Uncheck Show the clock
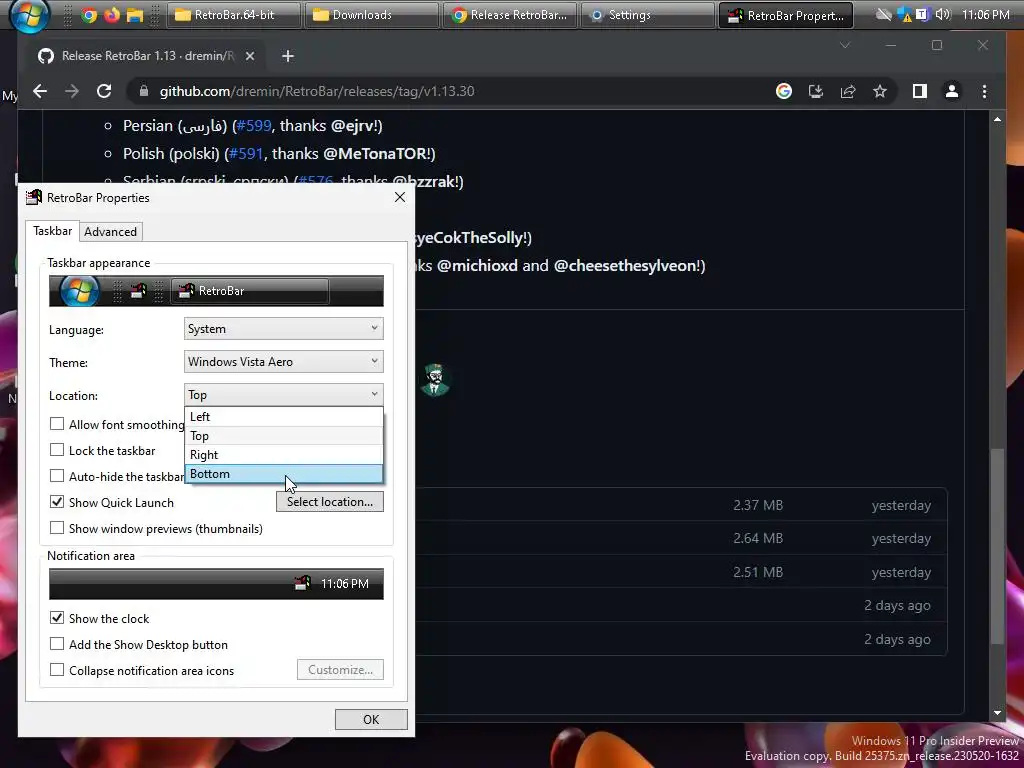Viewport: 1024px width, 768px height. [x=57, y=618]
